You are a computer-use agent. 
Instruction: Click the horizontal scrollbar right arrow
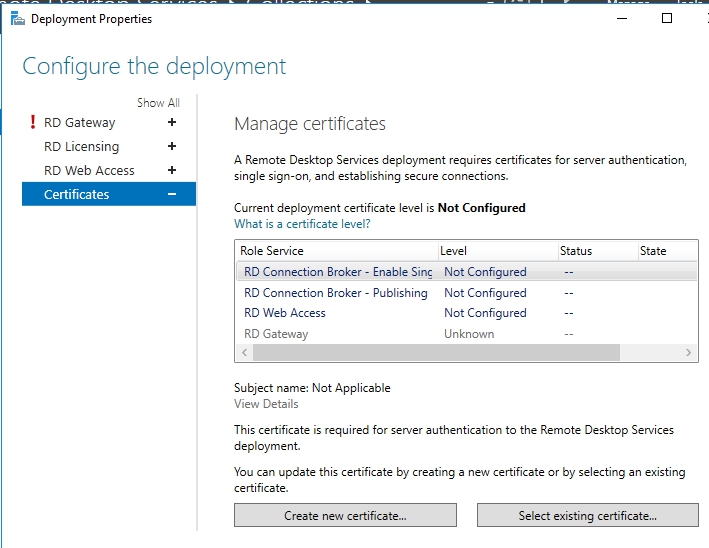tap(689, 353)
